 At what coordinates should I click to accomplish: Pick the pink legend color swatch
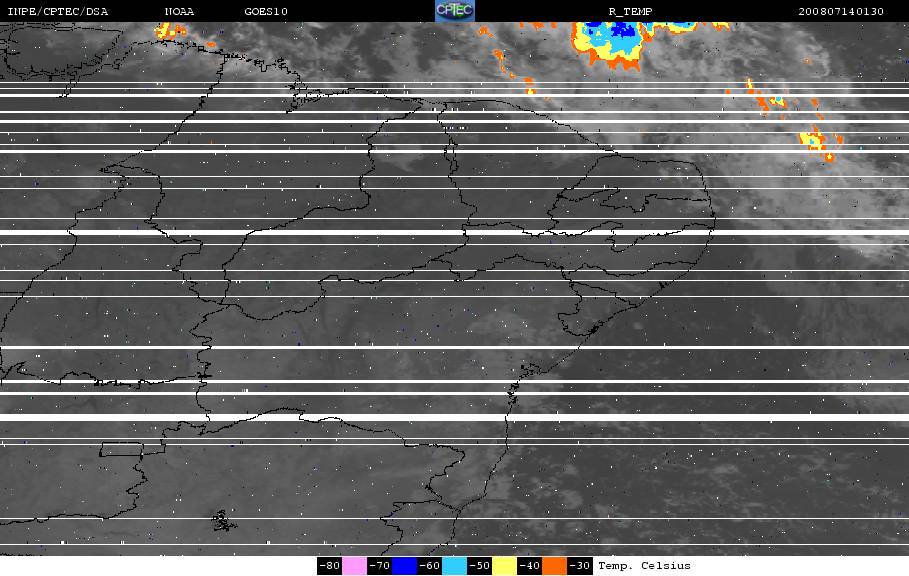tap(354, 566)
